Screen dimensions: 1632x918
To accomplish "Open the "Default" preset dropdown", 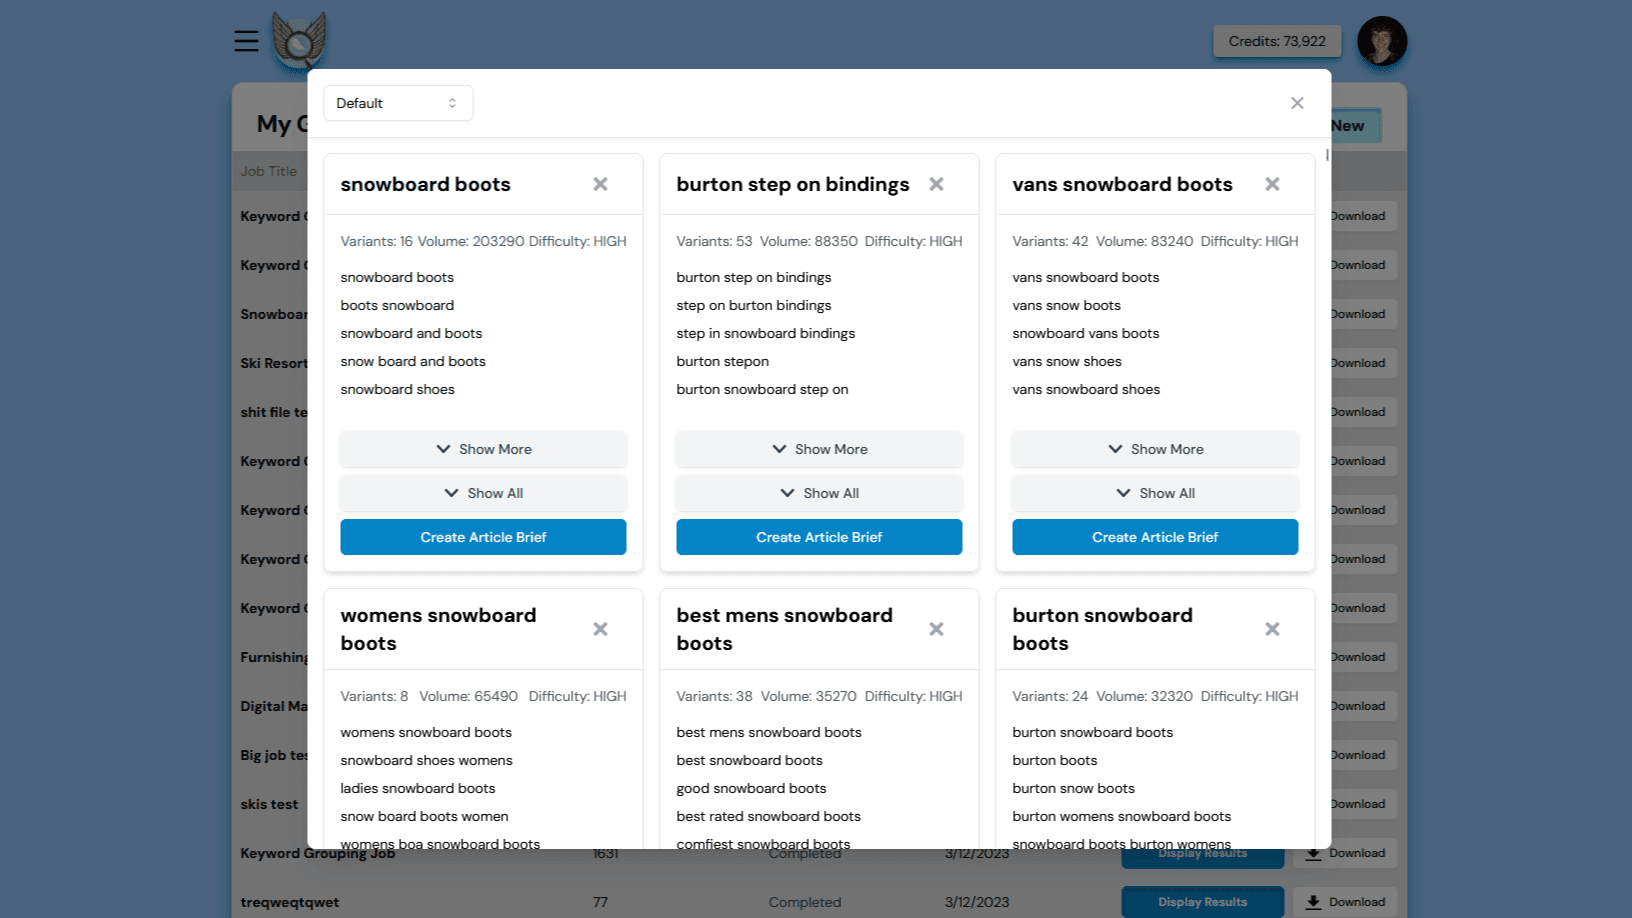I will [x=398, y=102].
